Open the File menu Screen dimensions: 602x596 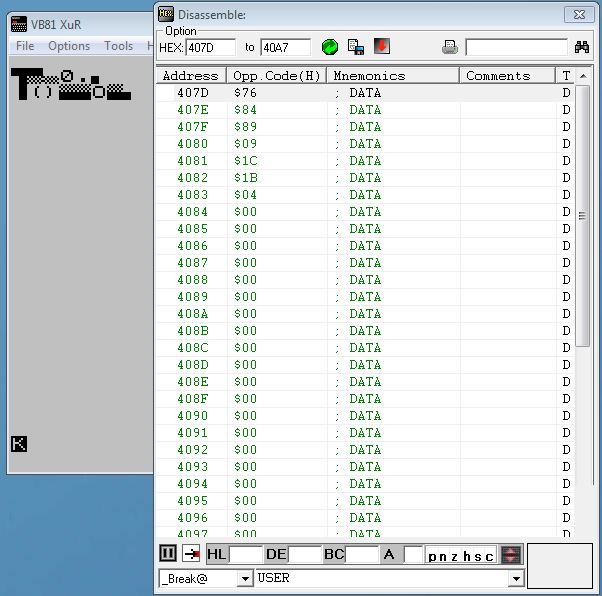coord(25,46)
